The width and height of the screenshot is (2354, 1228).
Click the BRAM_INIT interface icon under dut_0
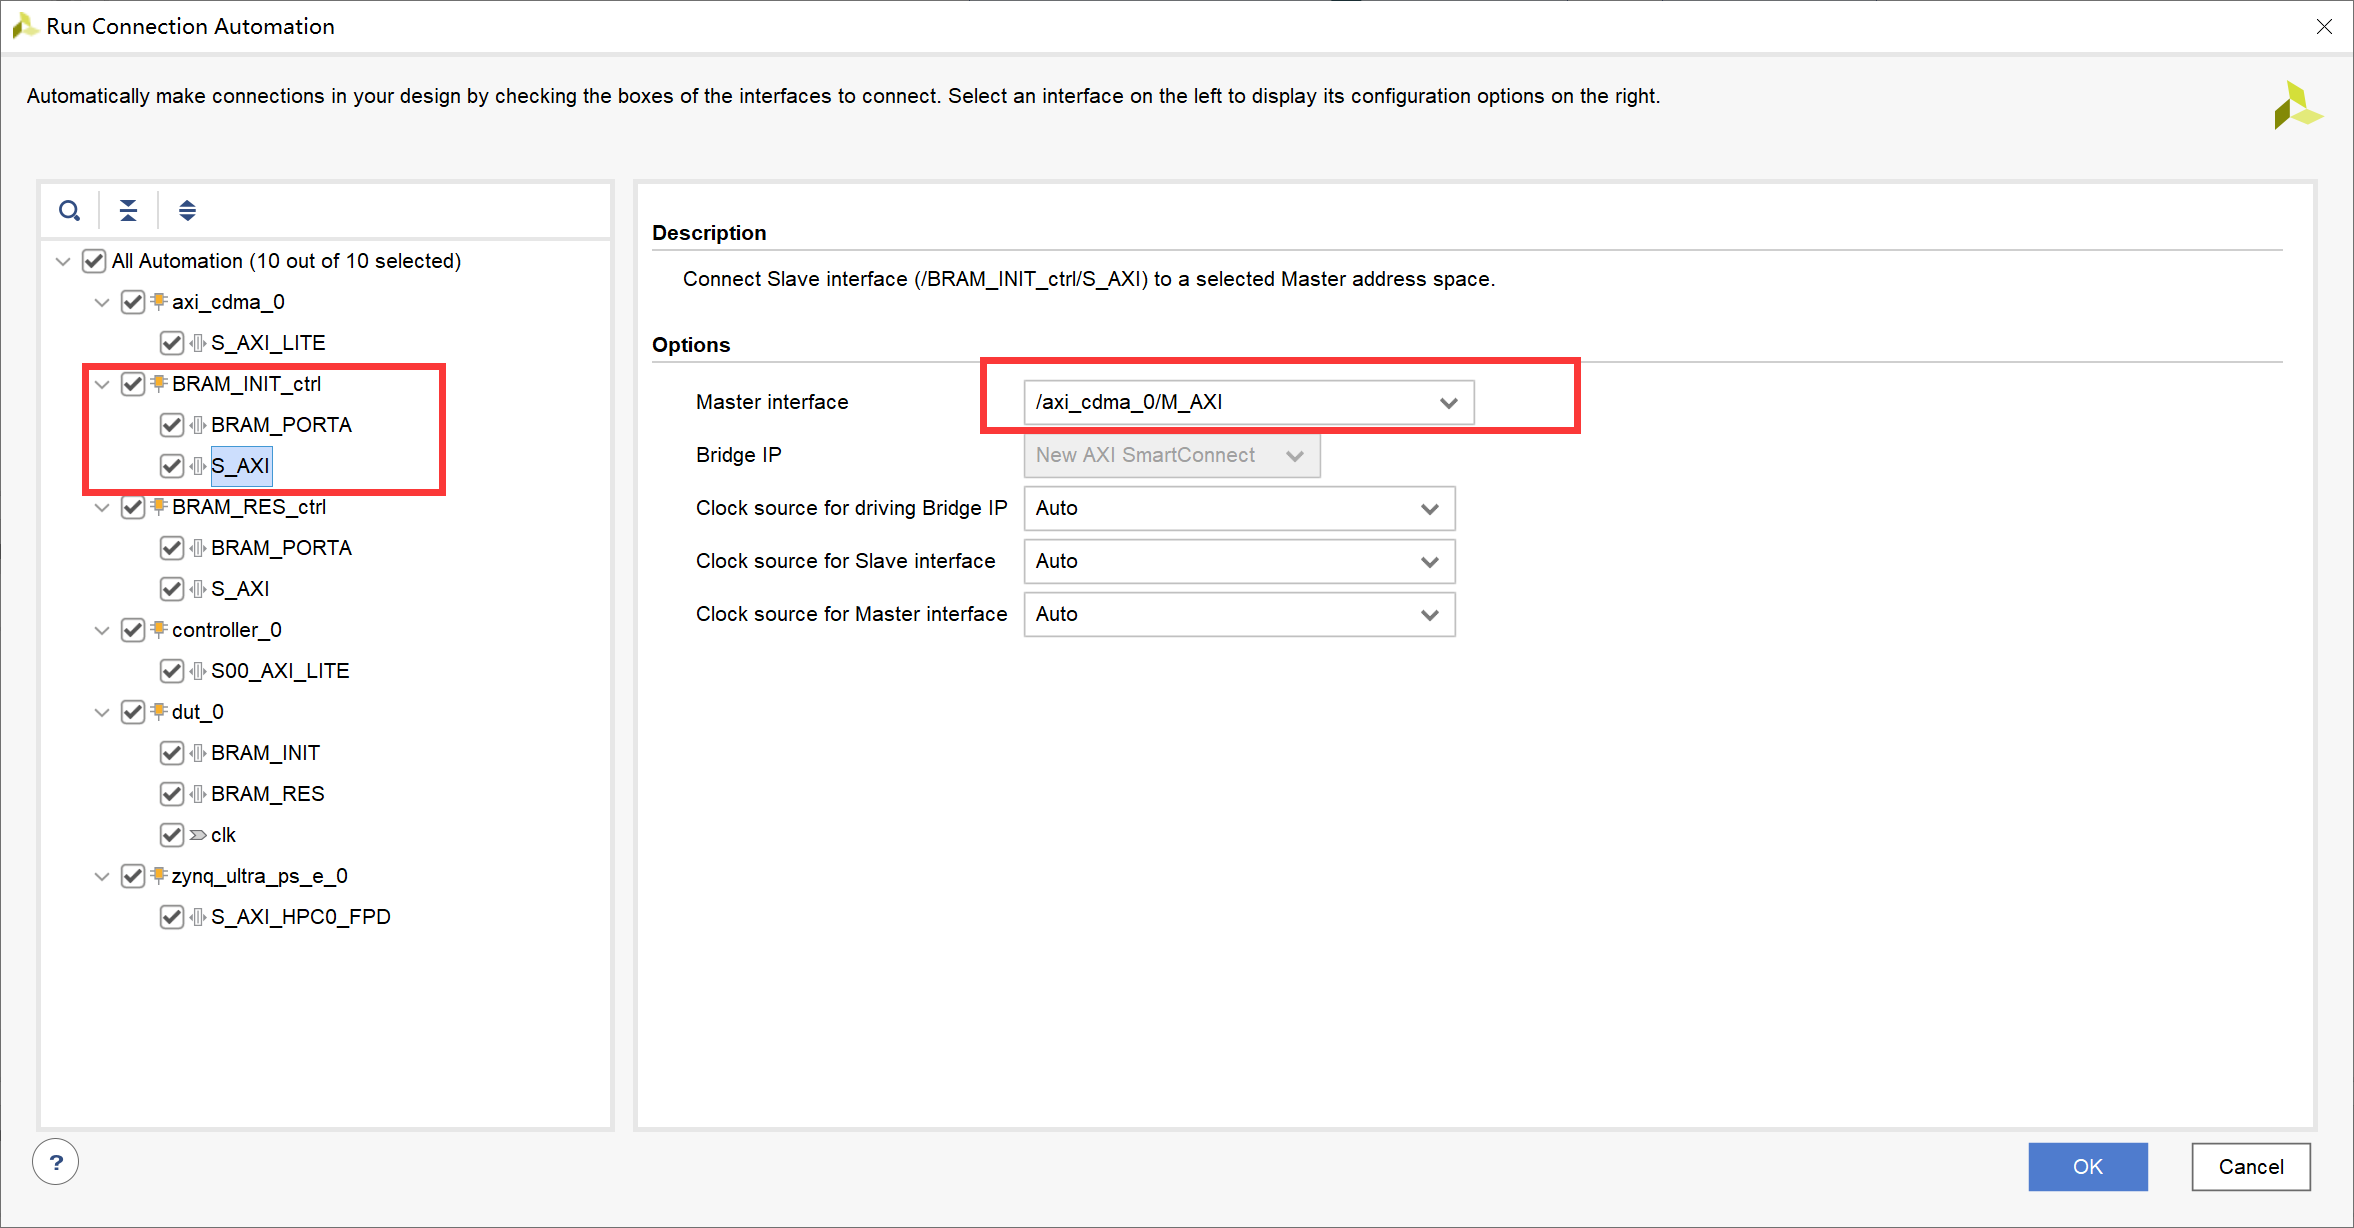pos(198,753)
